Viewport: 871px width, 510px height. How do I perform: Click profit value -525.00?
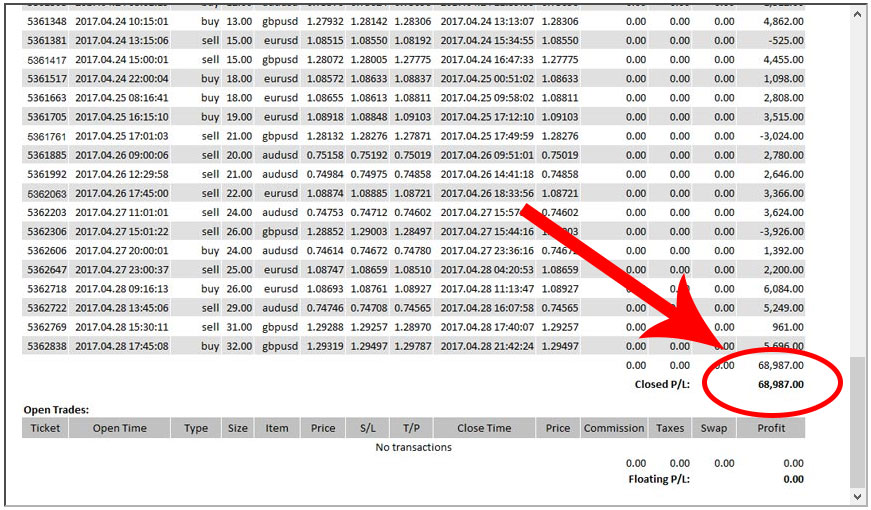[x=786, y=41]
